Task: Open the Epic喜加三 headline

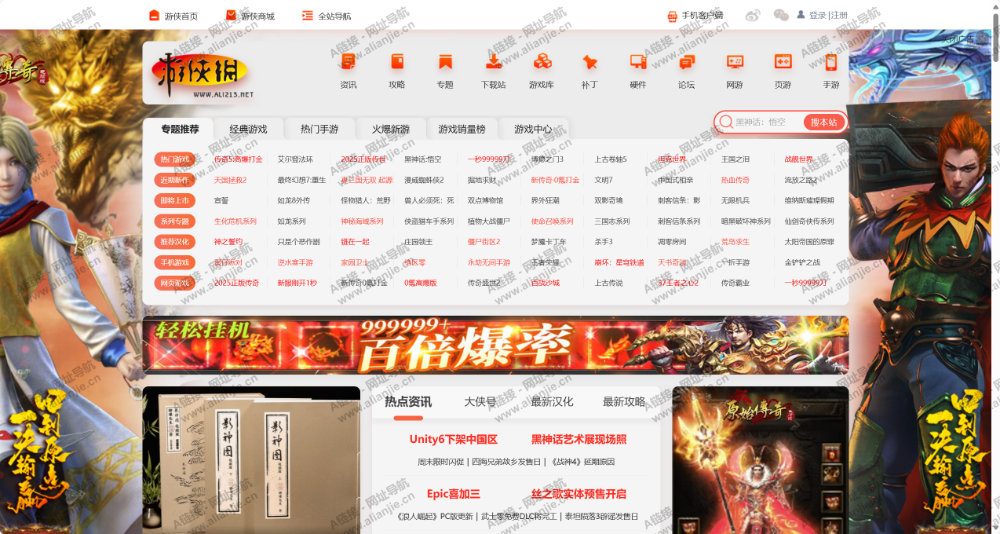Action: [453, 494]
